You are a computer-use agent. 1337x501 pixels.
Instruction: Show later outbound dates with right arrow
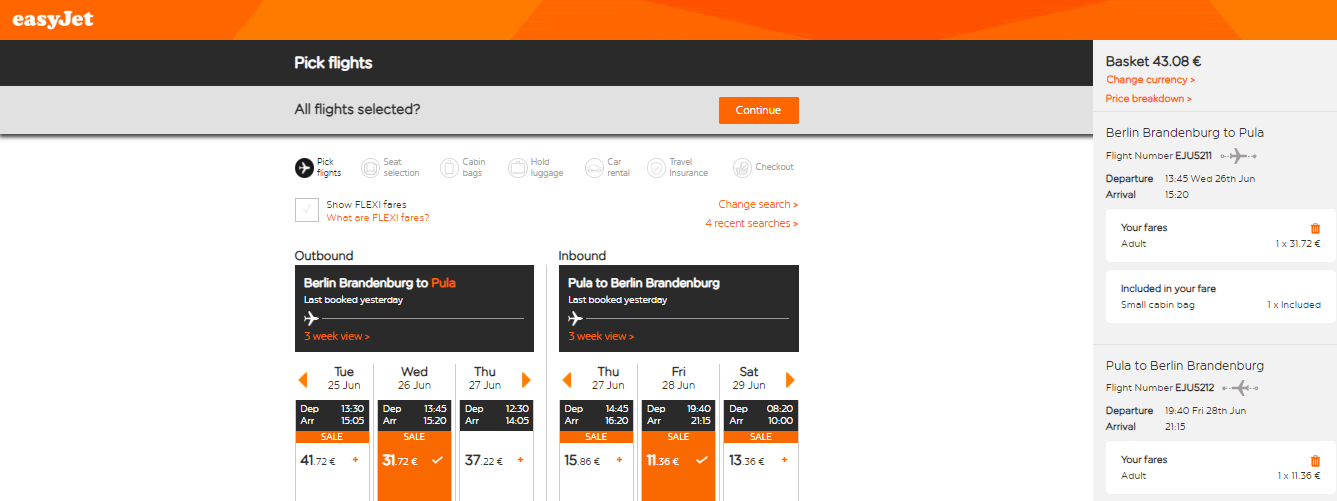[527, 380]
